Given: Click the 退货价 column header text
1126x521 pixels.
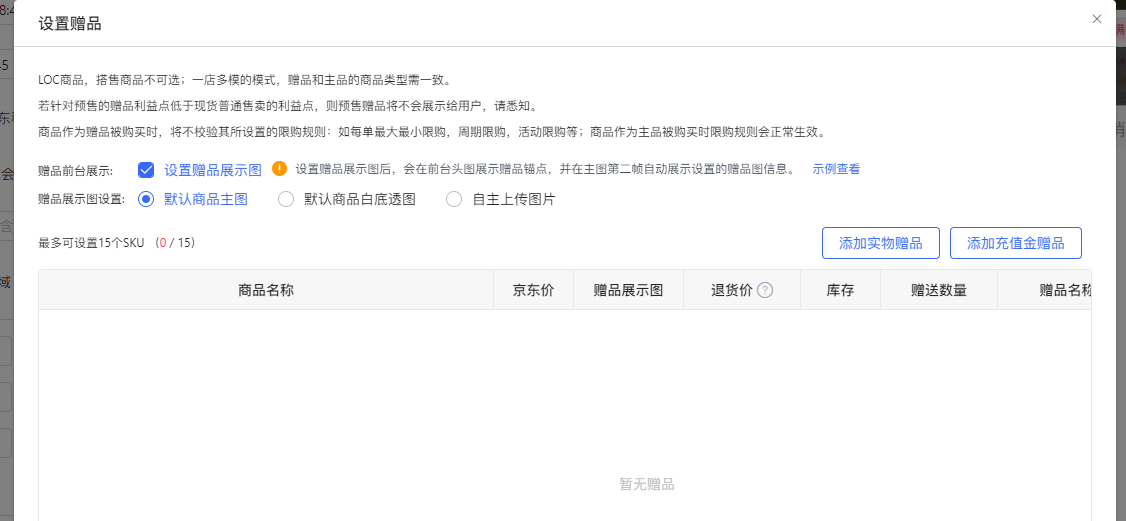Looking at the screenshot, I should click(x=731, y=290).
